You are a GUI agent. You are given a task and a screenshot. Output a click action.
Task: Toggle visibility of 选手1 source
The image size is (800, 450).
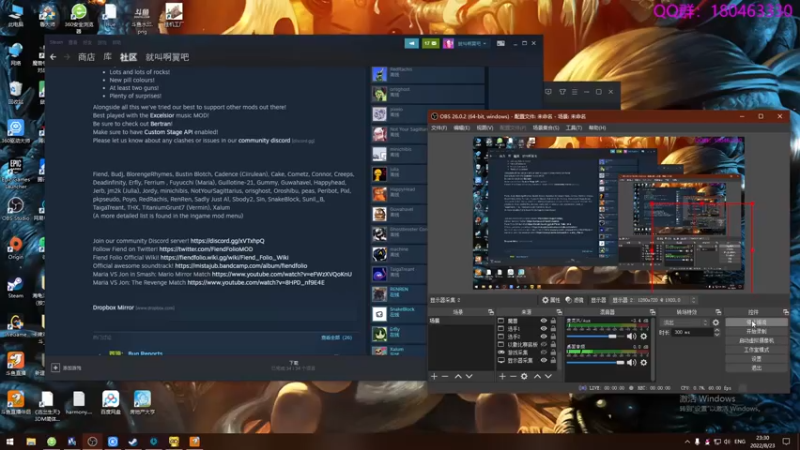coord(543,329)
